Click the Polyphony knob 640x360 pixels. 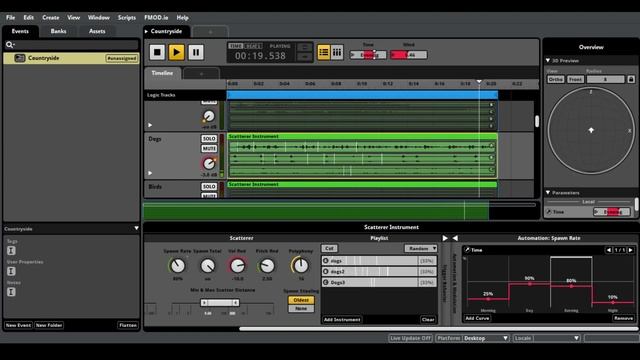click(x=301, y=266)
